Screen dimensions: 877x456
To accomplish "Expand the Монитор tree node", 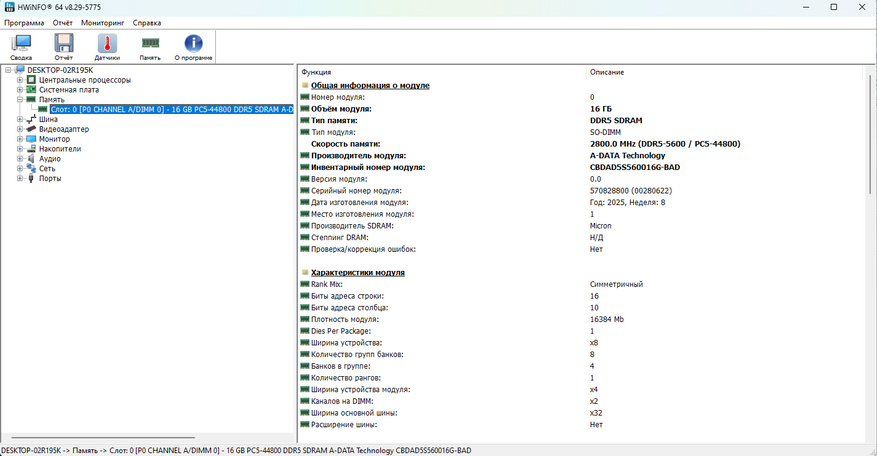I will point(20,139).
